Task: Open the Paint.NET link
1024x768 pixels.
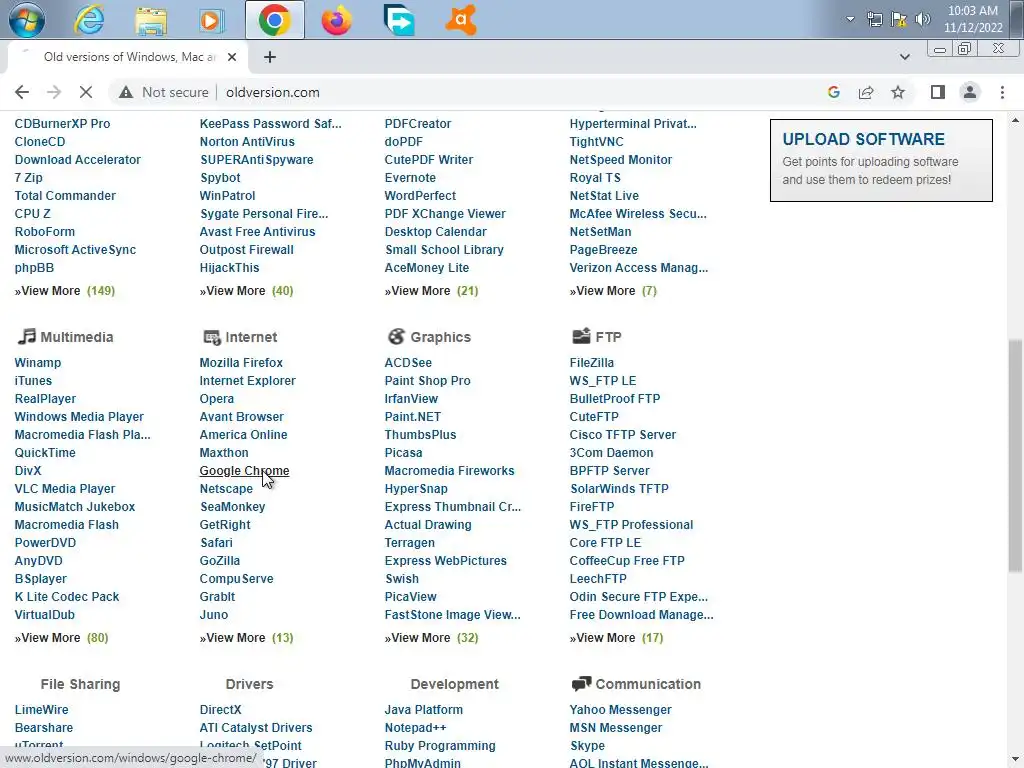Action: (413, 417)
